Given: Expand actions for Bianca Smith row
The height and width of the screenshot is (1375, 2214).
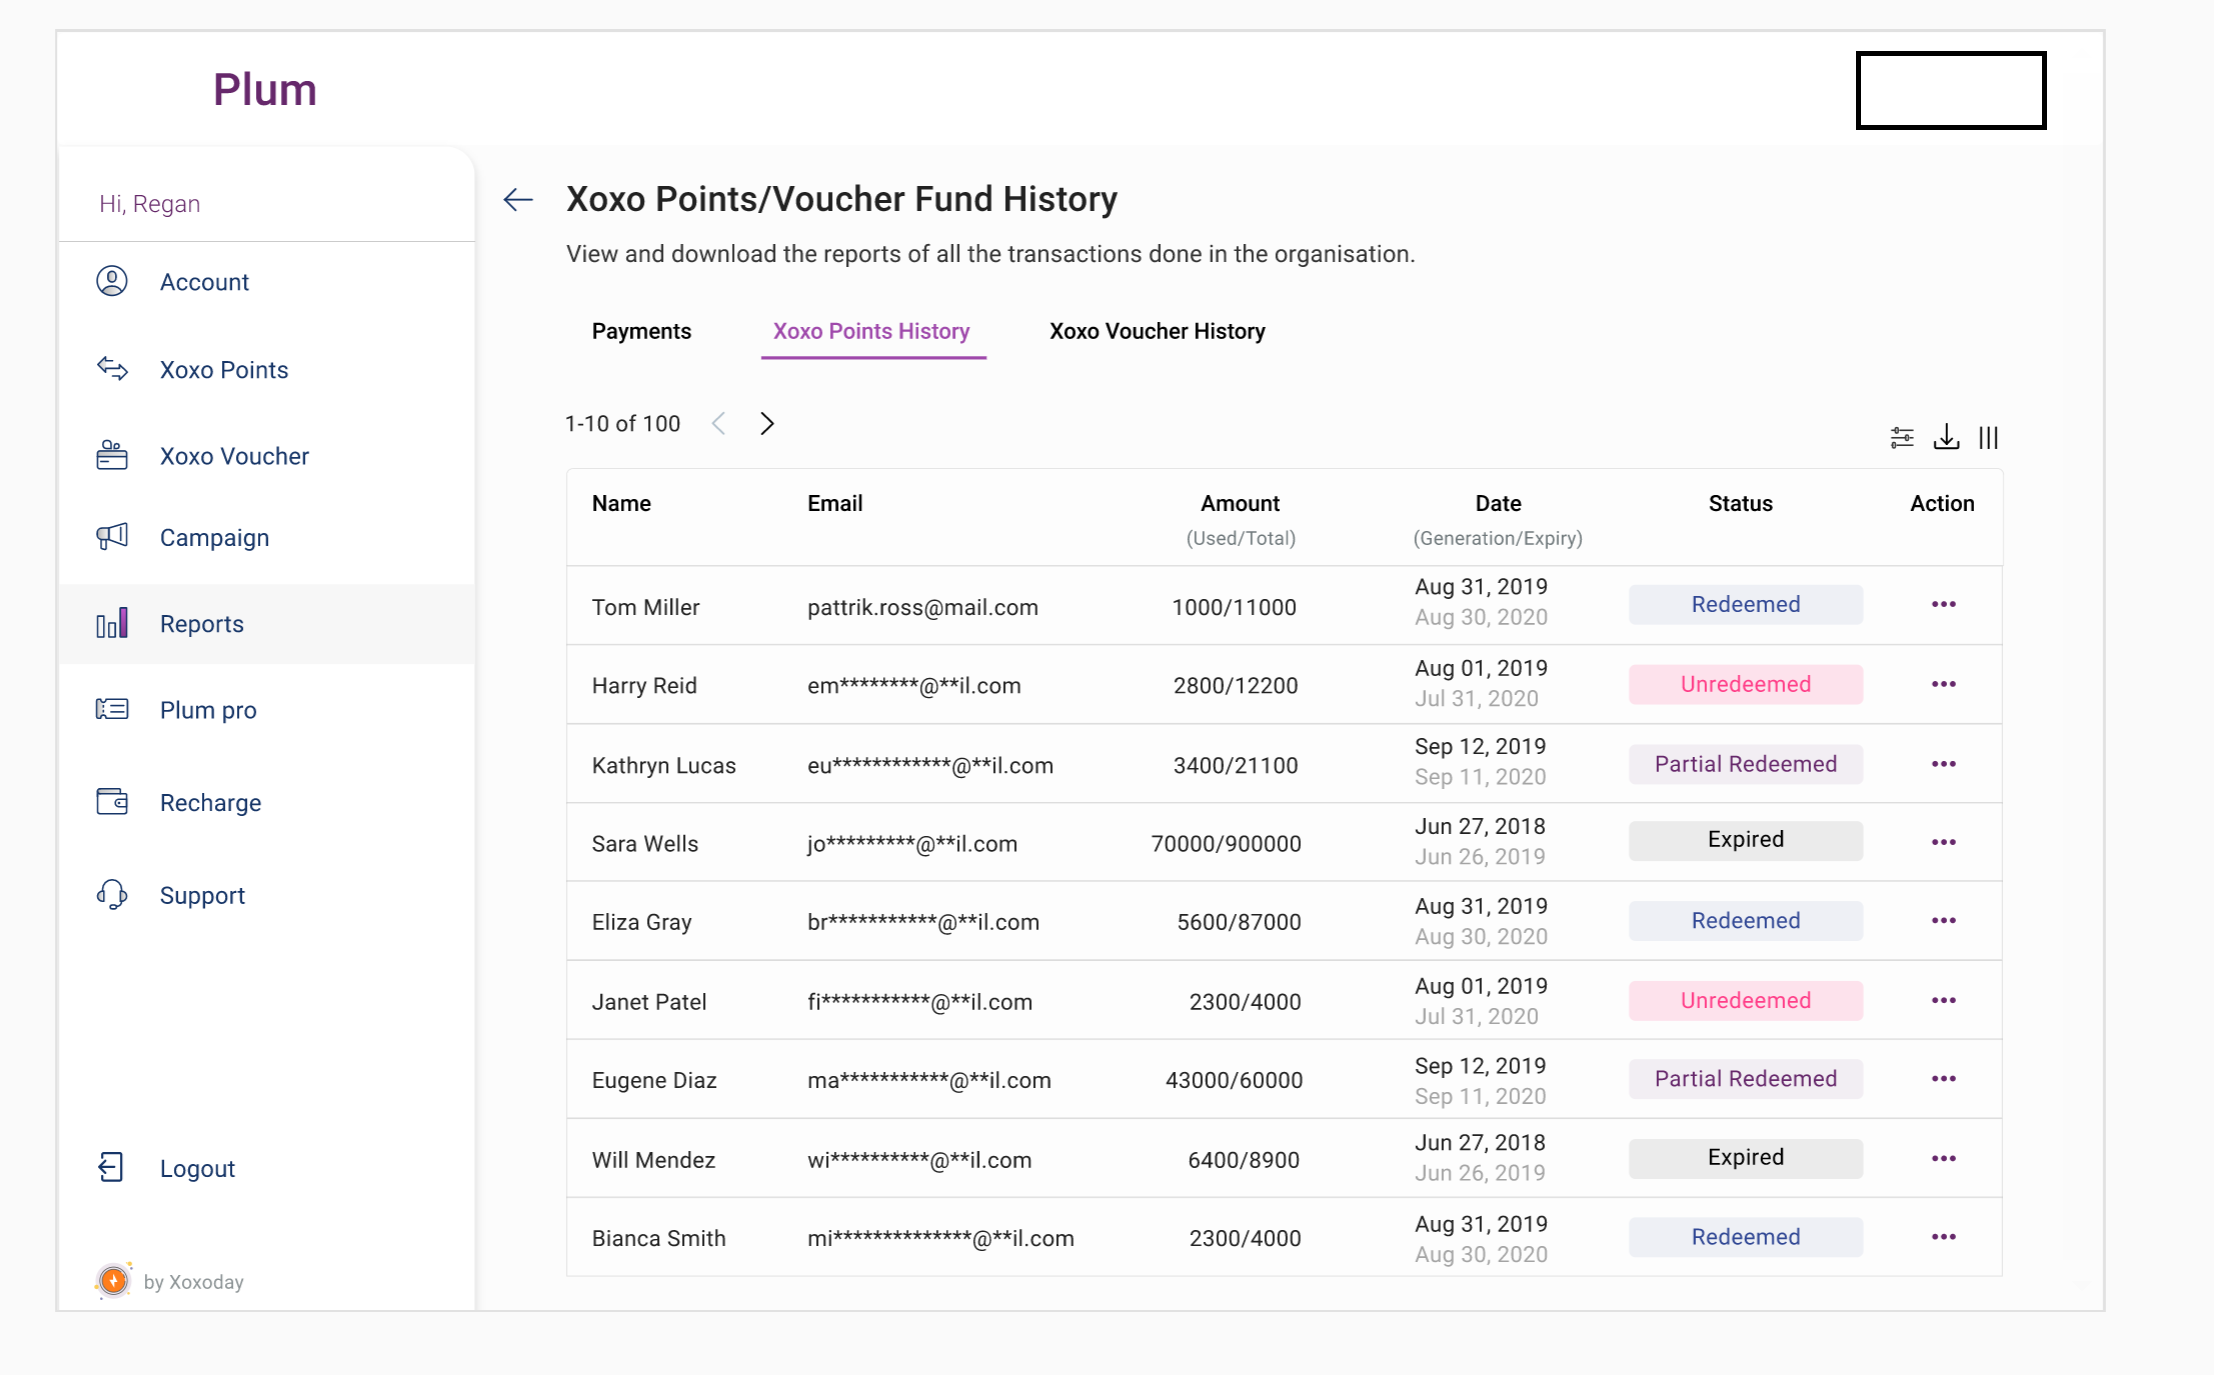Looking at the screenshot, I should [1943, 1237].
